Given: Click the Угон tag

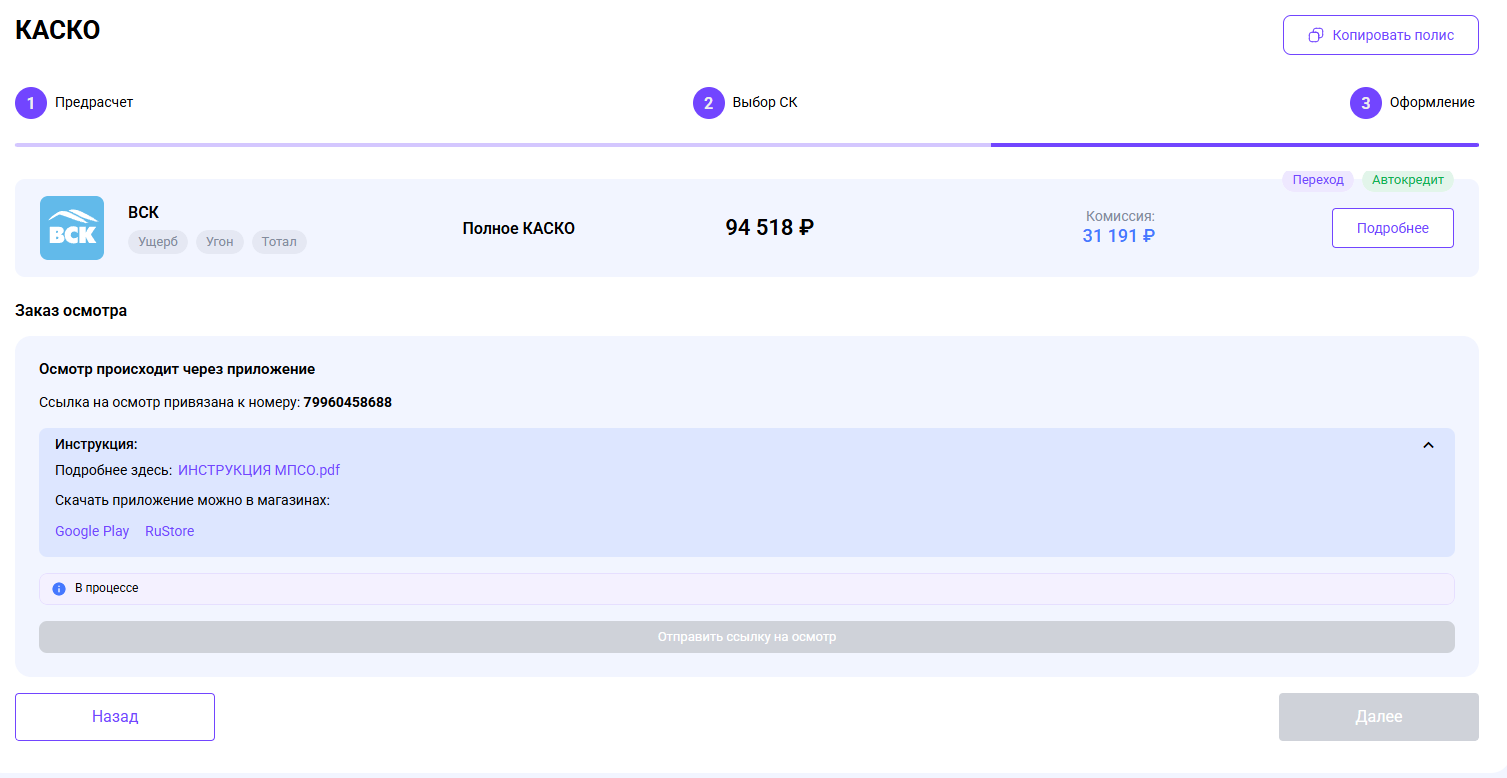Looking at the screenshot, I should pyautogui.click(x=220, y=242).
